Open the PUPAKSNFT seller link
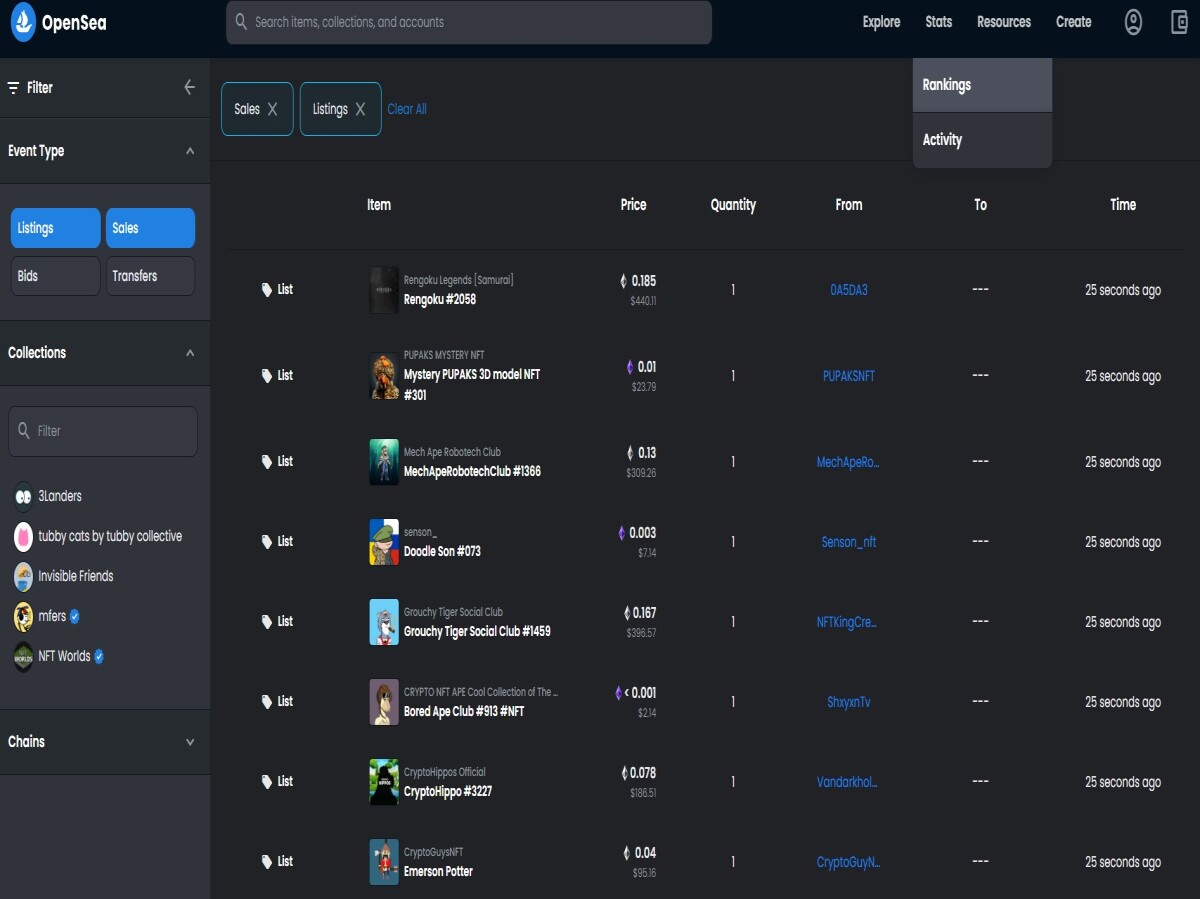The image size is (1200, 899). 848,376
